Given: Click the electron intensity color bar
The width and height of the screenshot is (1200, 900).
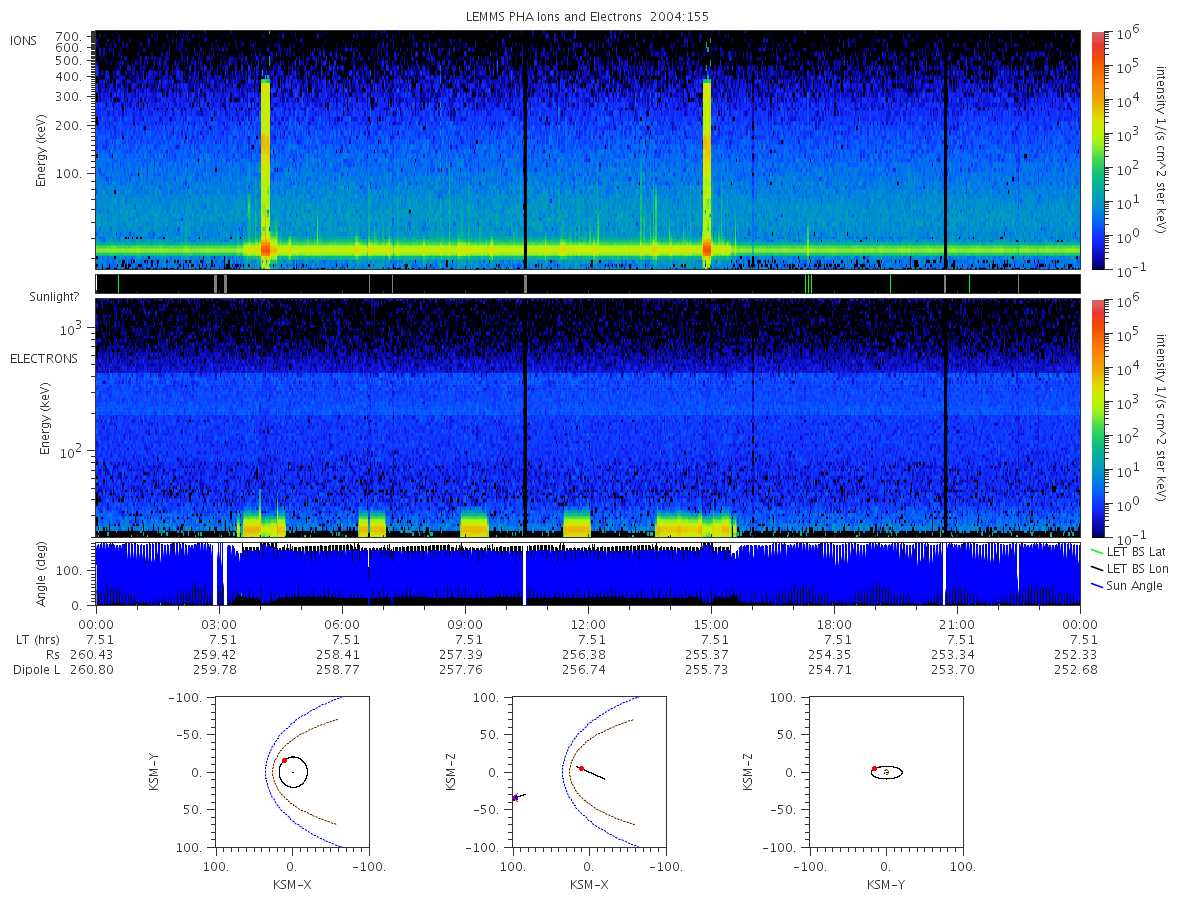Looking at the screenshot, I should pyautogui.click(x=1097, y=418).
